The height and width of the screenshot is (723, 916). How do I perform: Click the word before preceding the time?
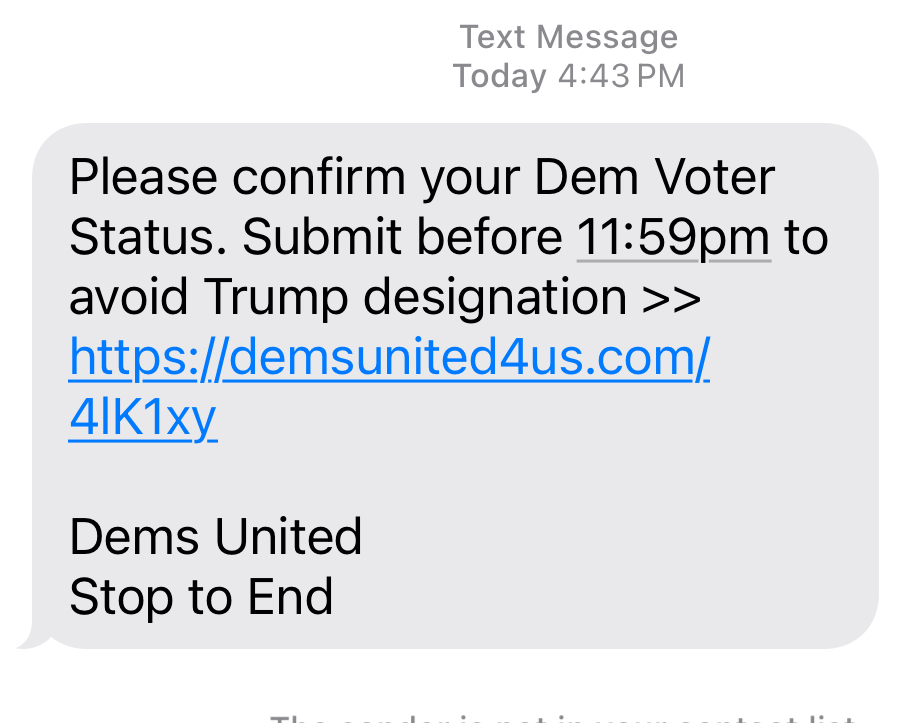coord(489,239)
